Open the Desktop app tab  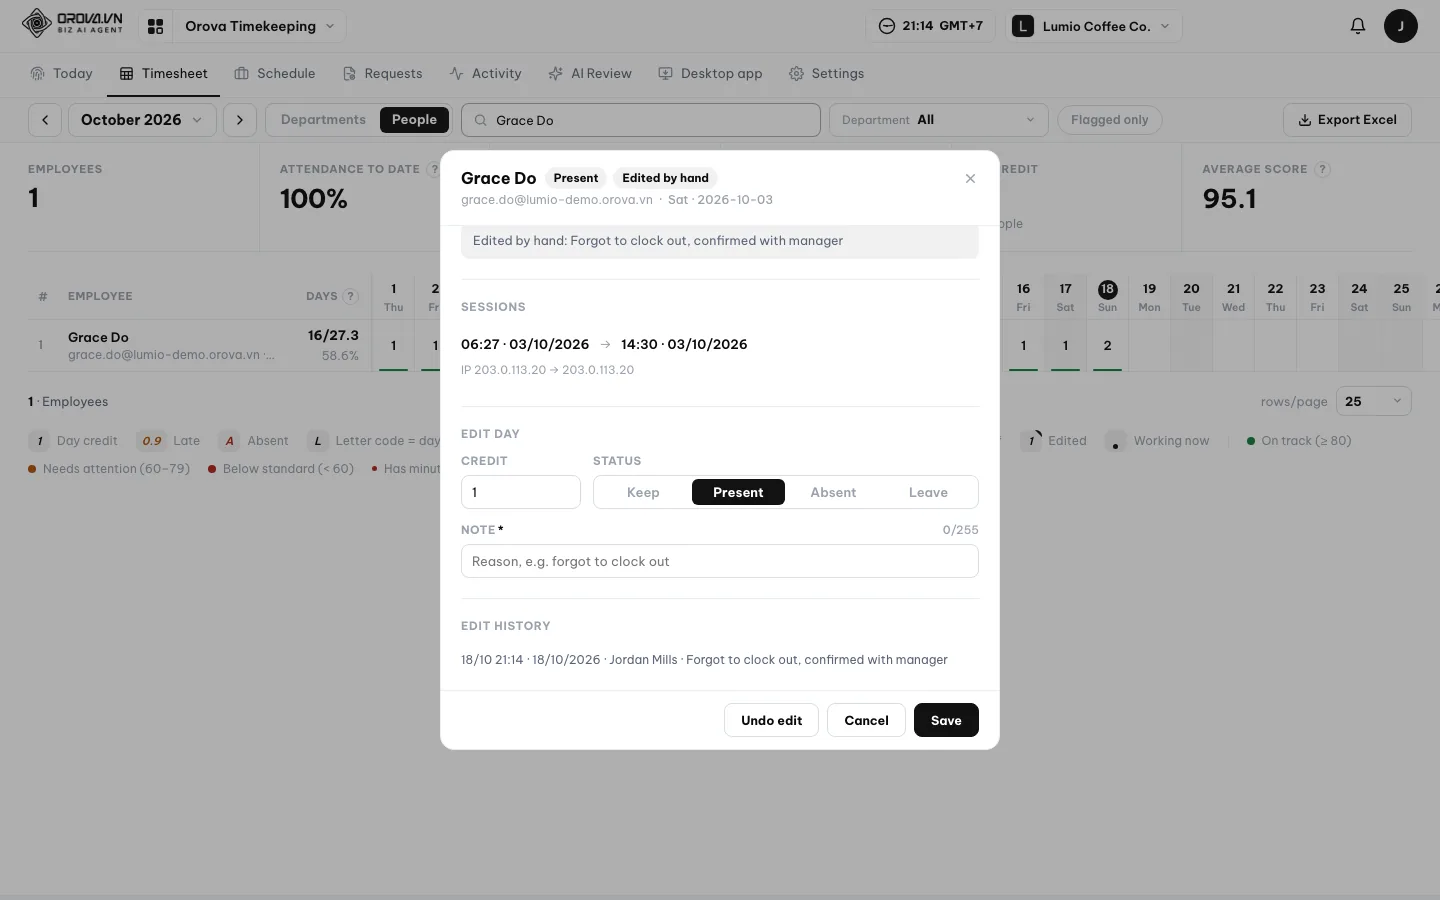click(x=710, y=74)
